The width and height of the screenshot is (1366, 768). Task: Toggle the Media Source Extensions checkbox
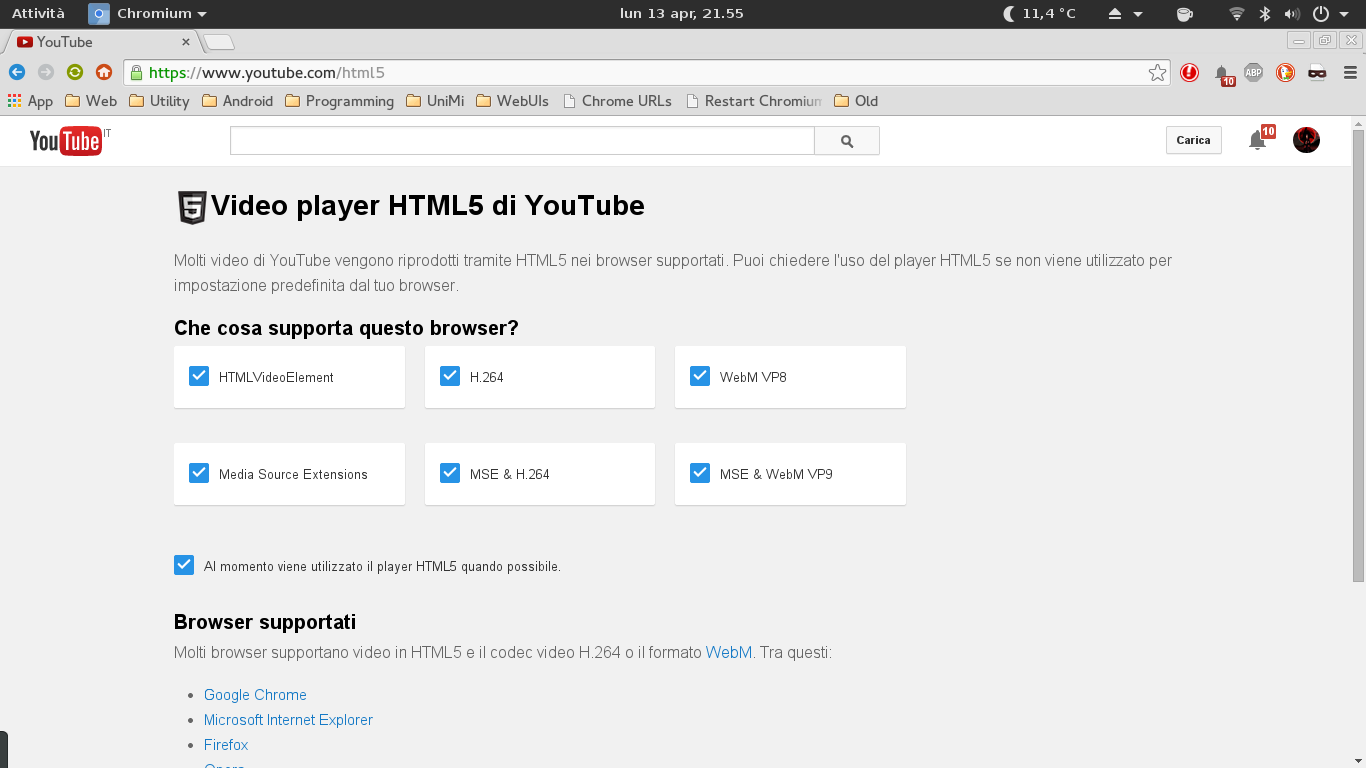coord(199,473)
